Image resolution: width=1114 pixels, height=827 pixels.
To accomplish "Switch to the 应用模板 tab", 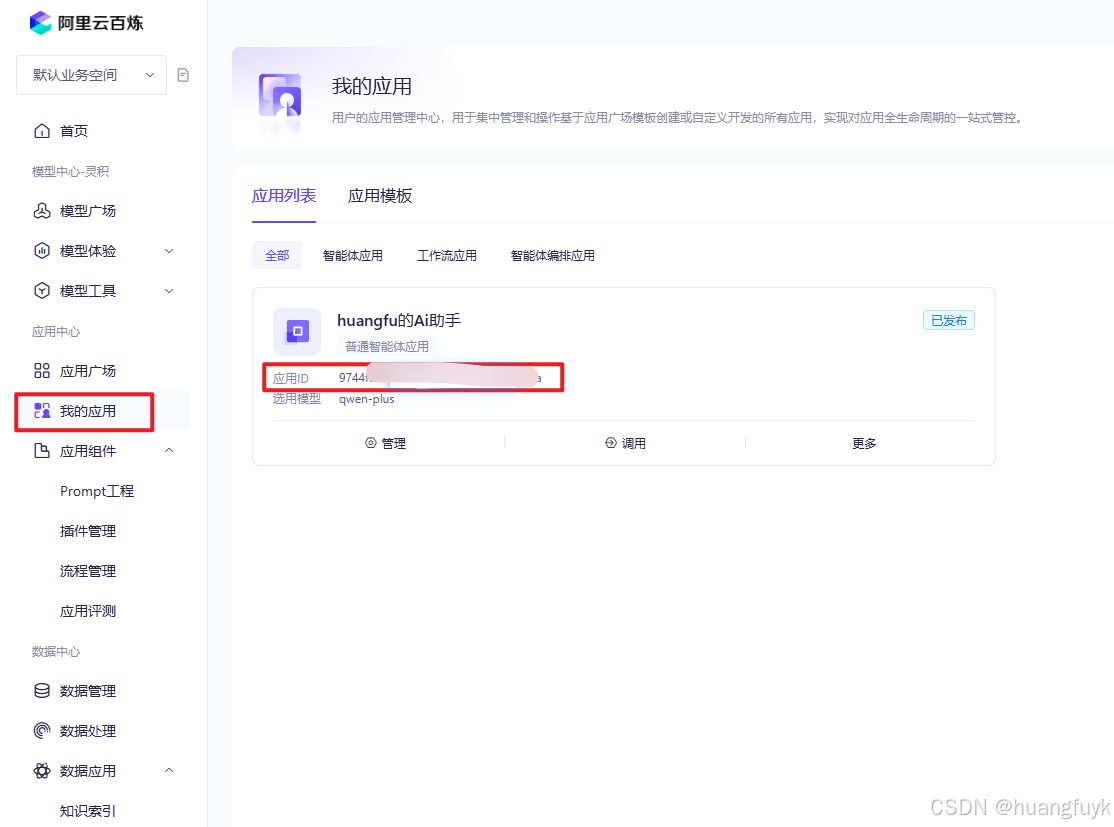I will tap(380, 196).
